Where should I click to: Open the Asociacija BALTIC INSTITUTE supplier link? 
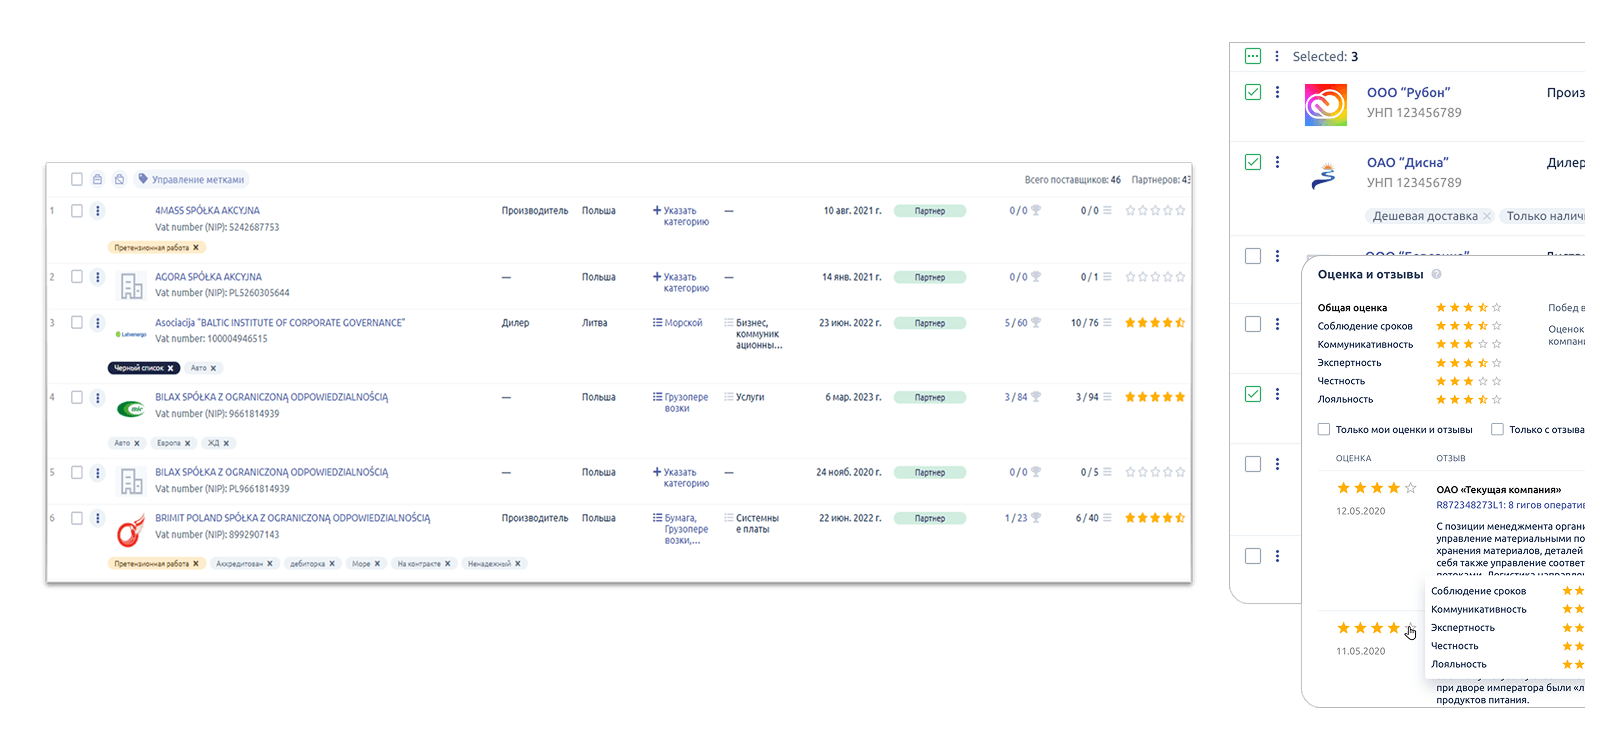[280, 323]
